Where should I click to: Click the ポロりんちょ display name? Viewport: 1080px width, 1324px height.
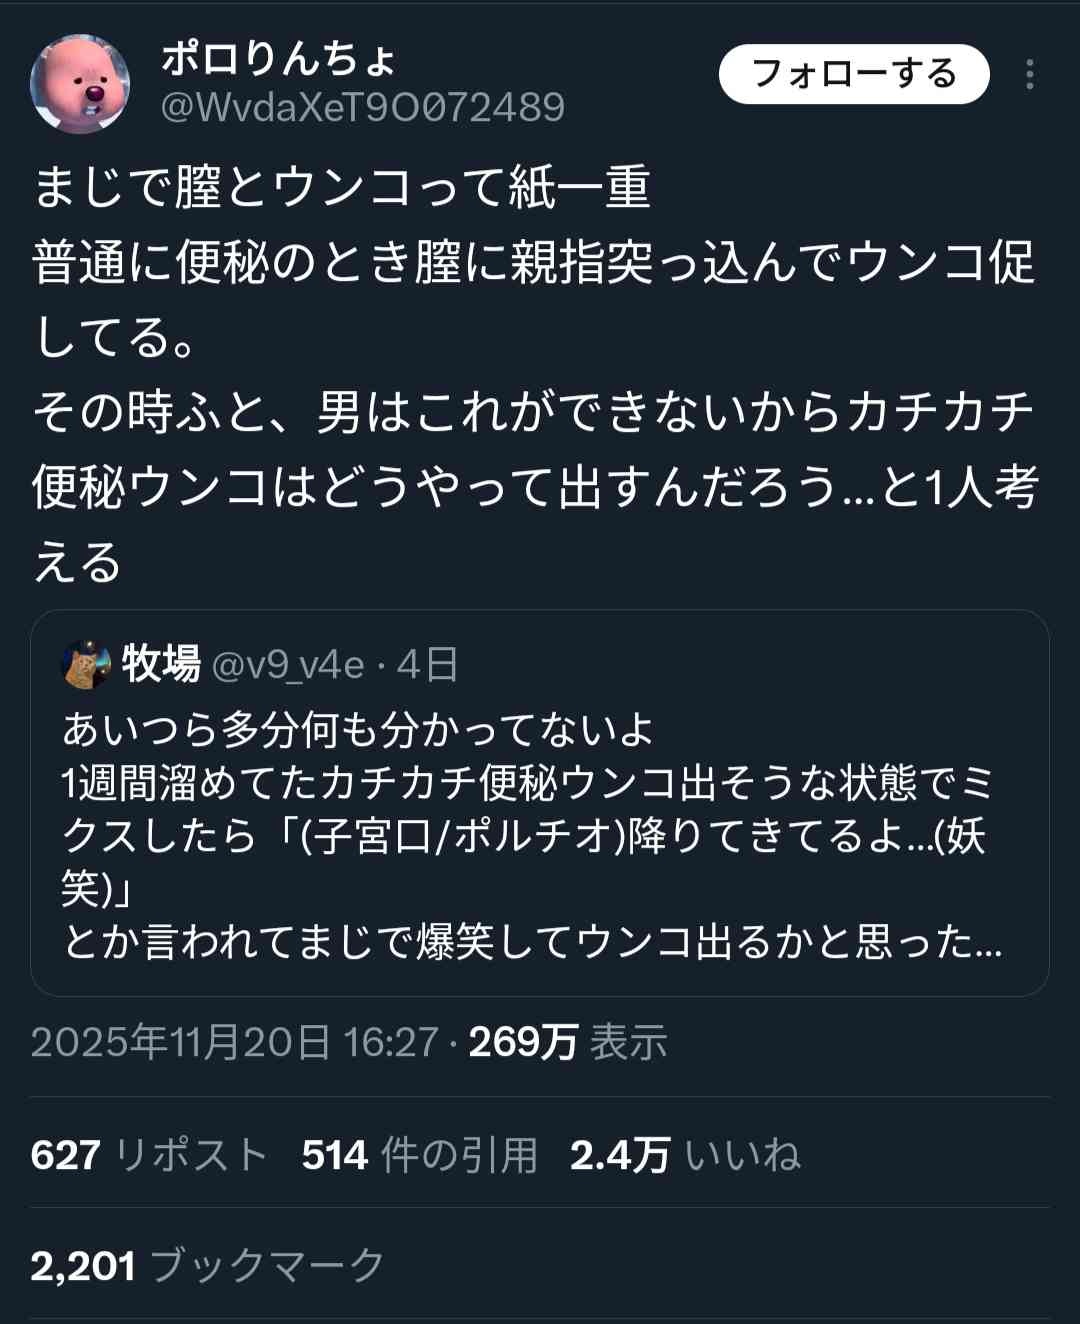279,58
